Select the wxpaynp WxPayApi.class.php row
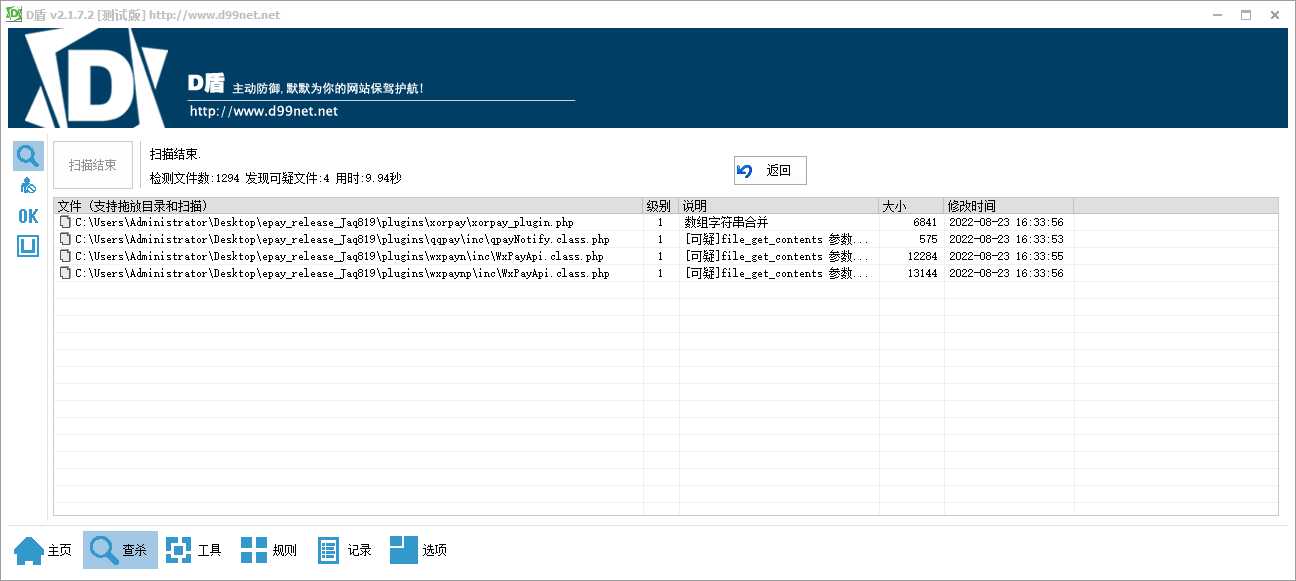The width and height of the screenshot is (1296, 581). click(666, 273)
